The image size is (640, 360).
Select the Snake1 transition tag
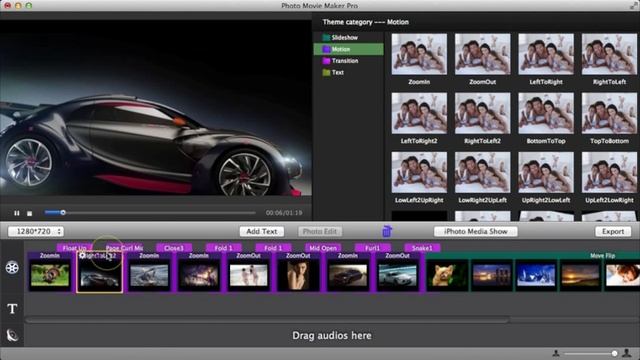[x=422, y=248]
